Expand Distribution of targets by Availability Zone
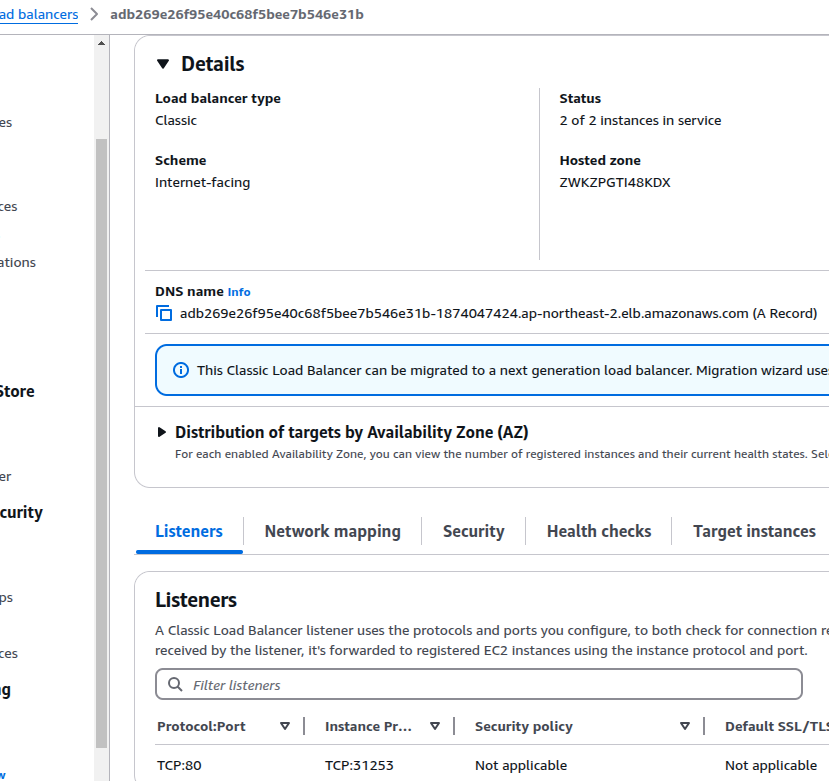The image size is (829, 781). pos(162,432)
